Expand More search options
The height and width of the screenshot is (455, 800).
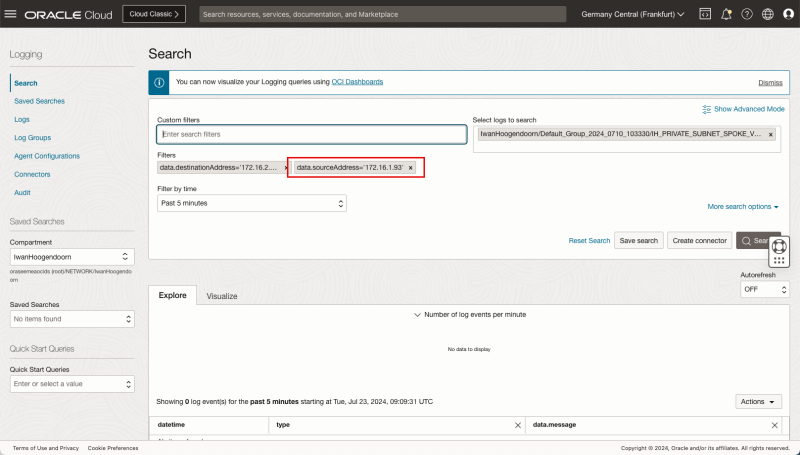pyautogui.click(x=742, y=206)
